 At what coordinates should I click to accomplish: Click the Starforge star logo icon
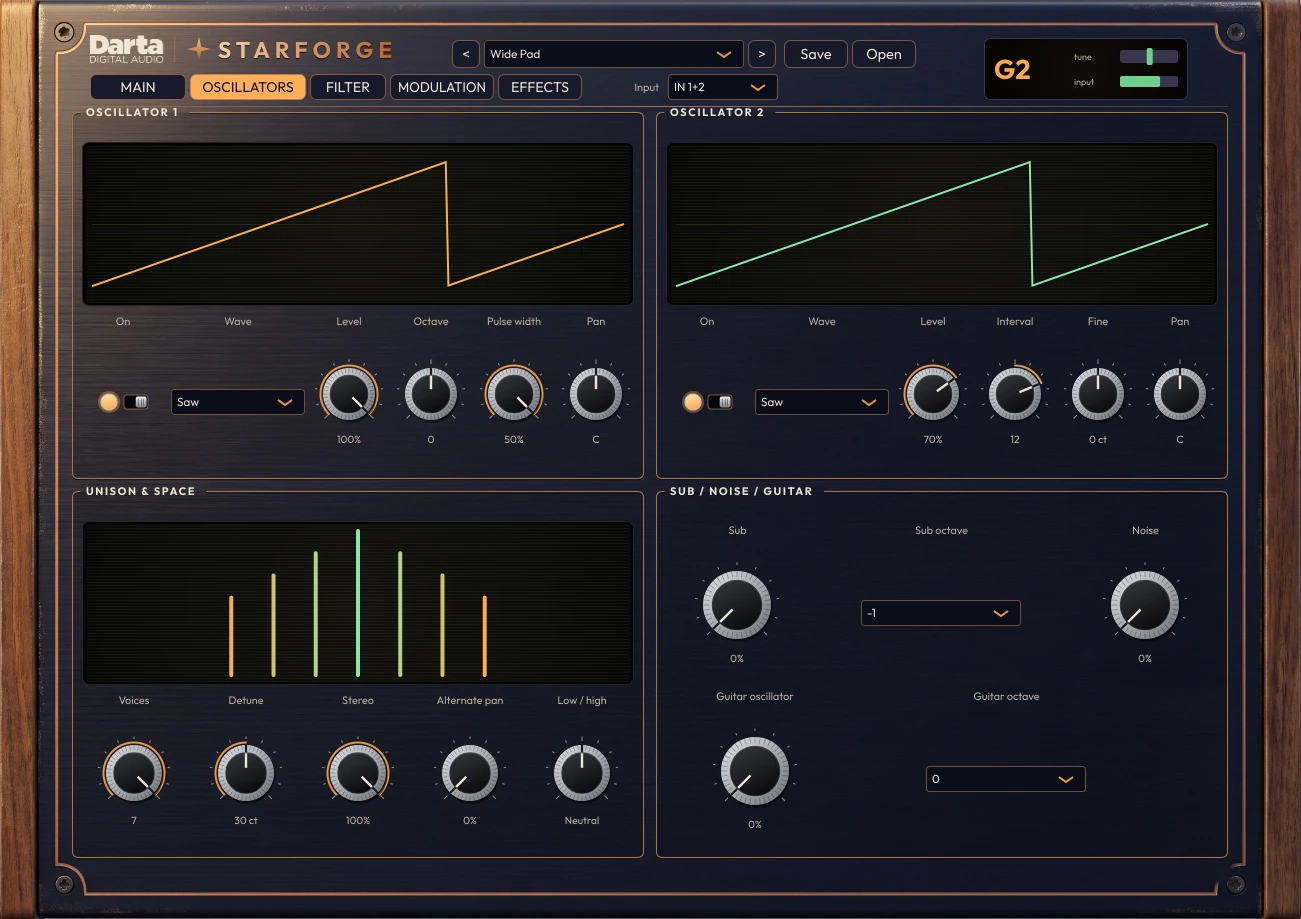click(200, 49)
